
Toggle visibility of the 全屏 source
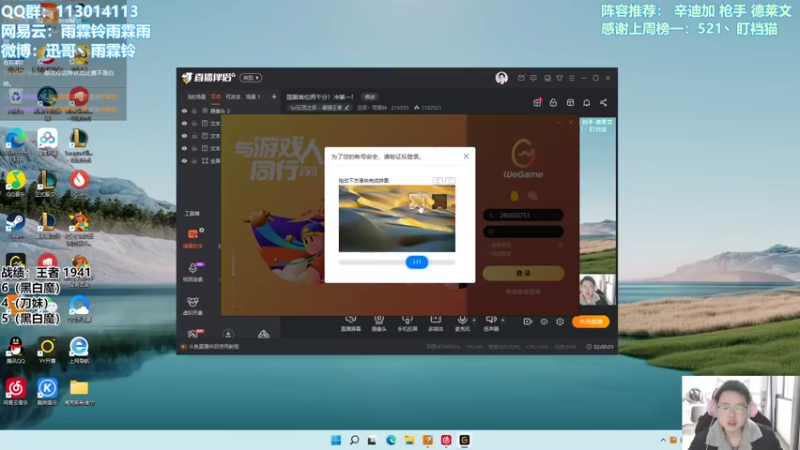[184, 161]
